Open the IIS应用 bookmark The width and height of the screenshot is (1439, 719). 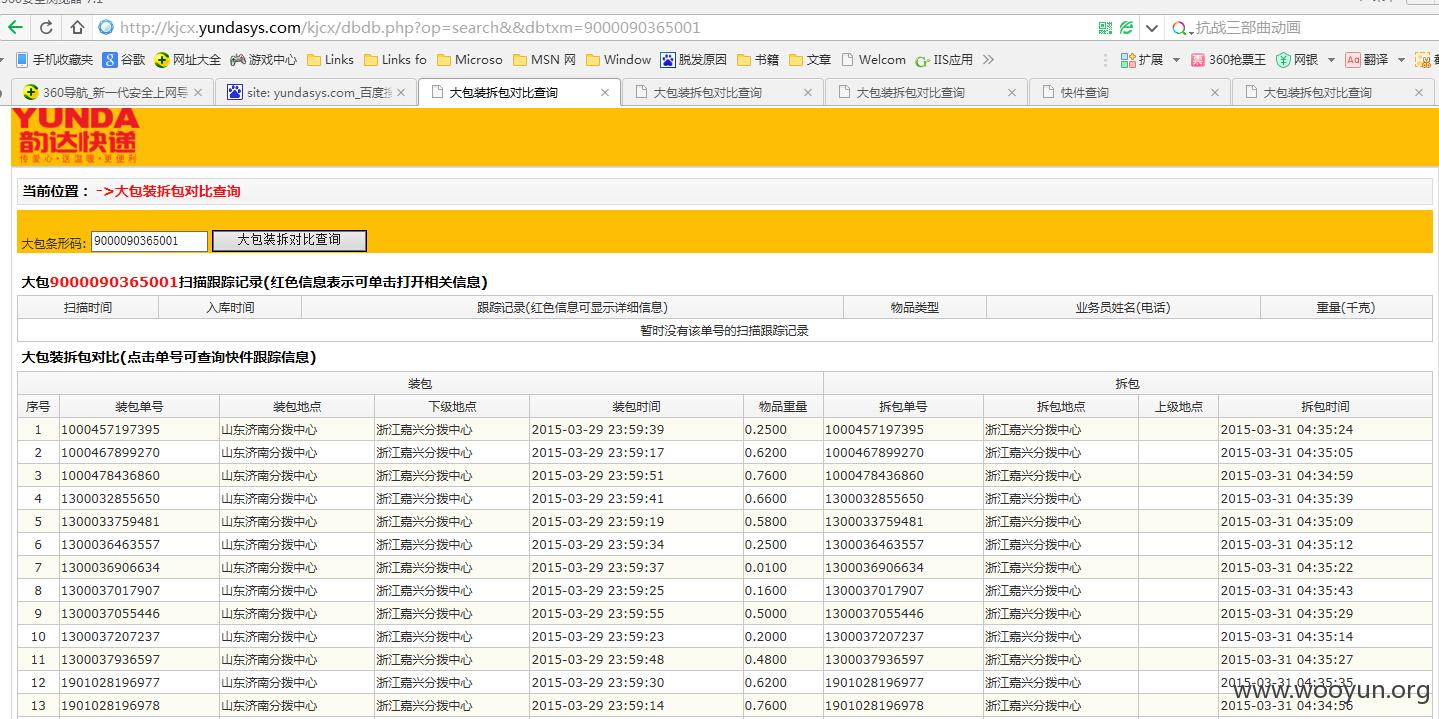944,60
